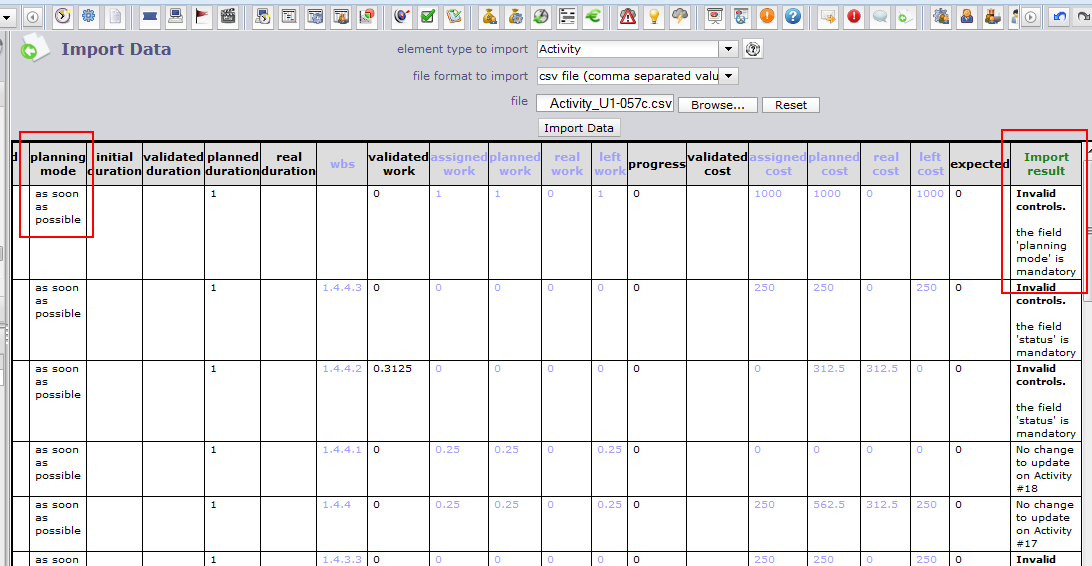Click the green euro currency icon

tap(593, 16)
